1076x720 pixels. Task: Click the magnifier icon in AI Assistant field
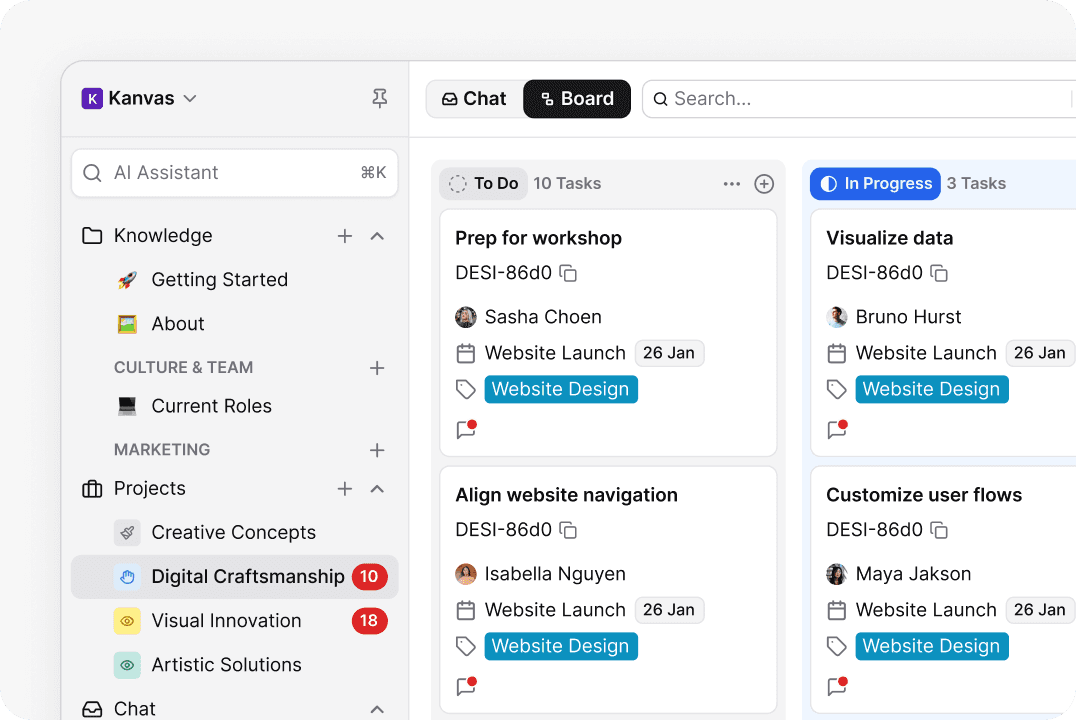pyautogui.click(x=91, y=172)
